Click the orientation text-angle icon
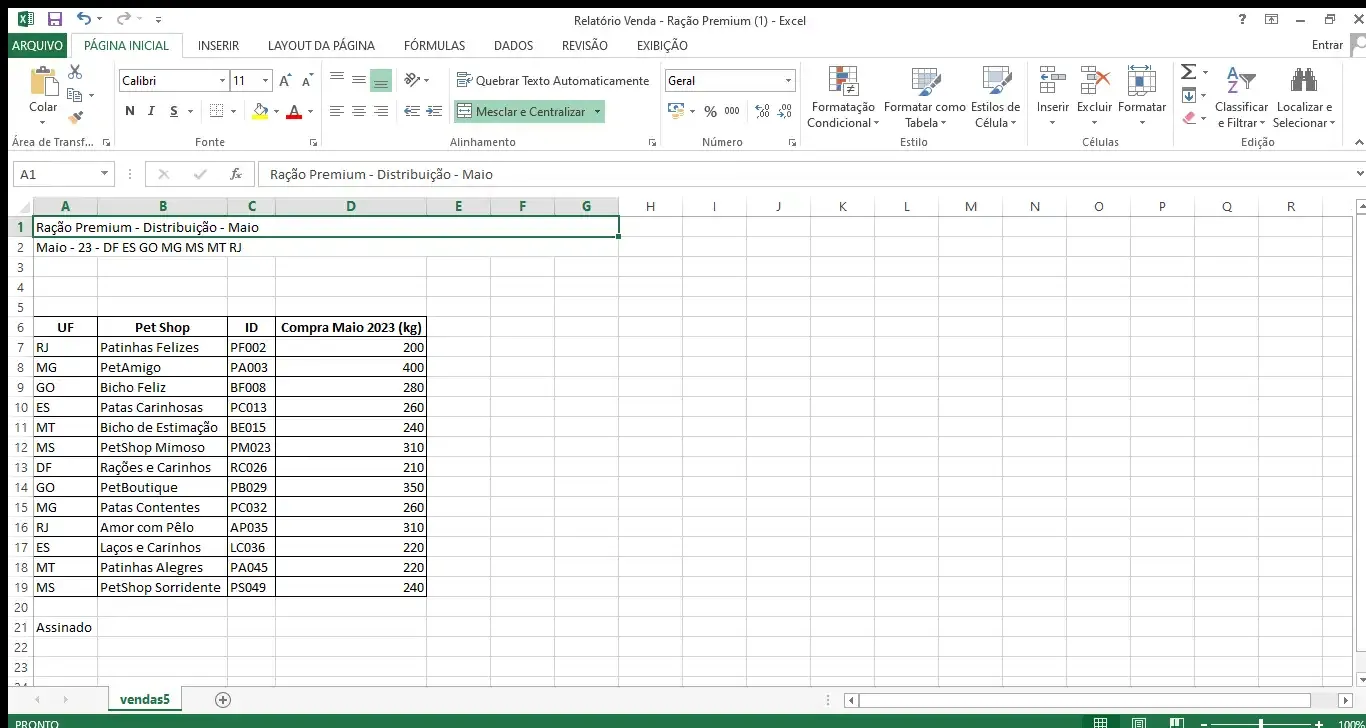The image size is (1366, 728). pos(412,80)
